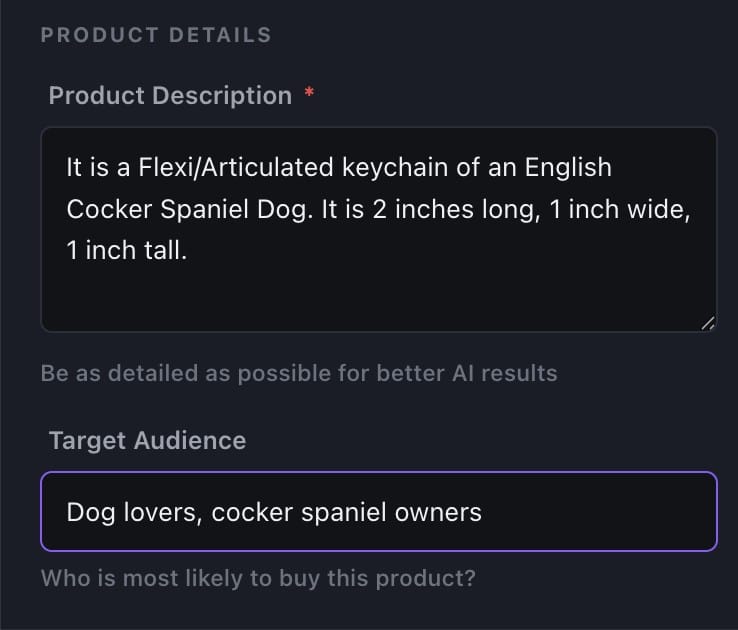Click the "Be as detailed as possible" hint
Image resolution: width=738 pixels, height=630 pixels.
coord(298,373)
